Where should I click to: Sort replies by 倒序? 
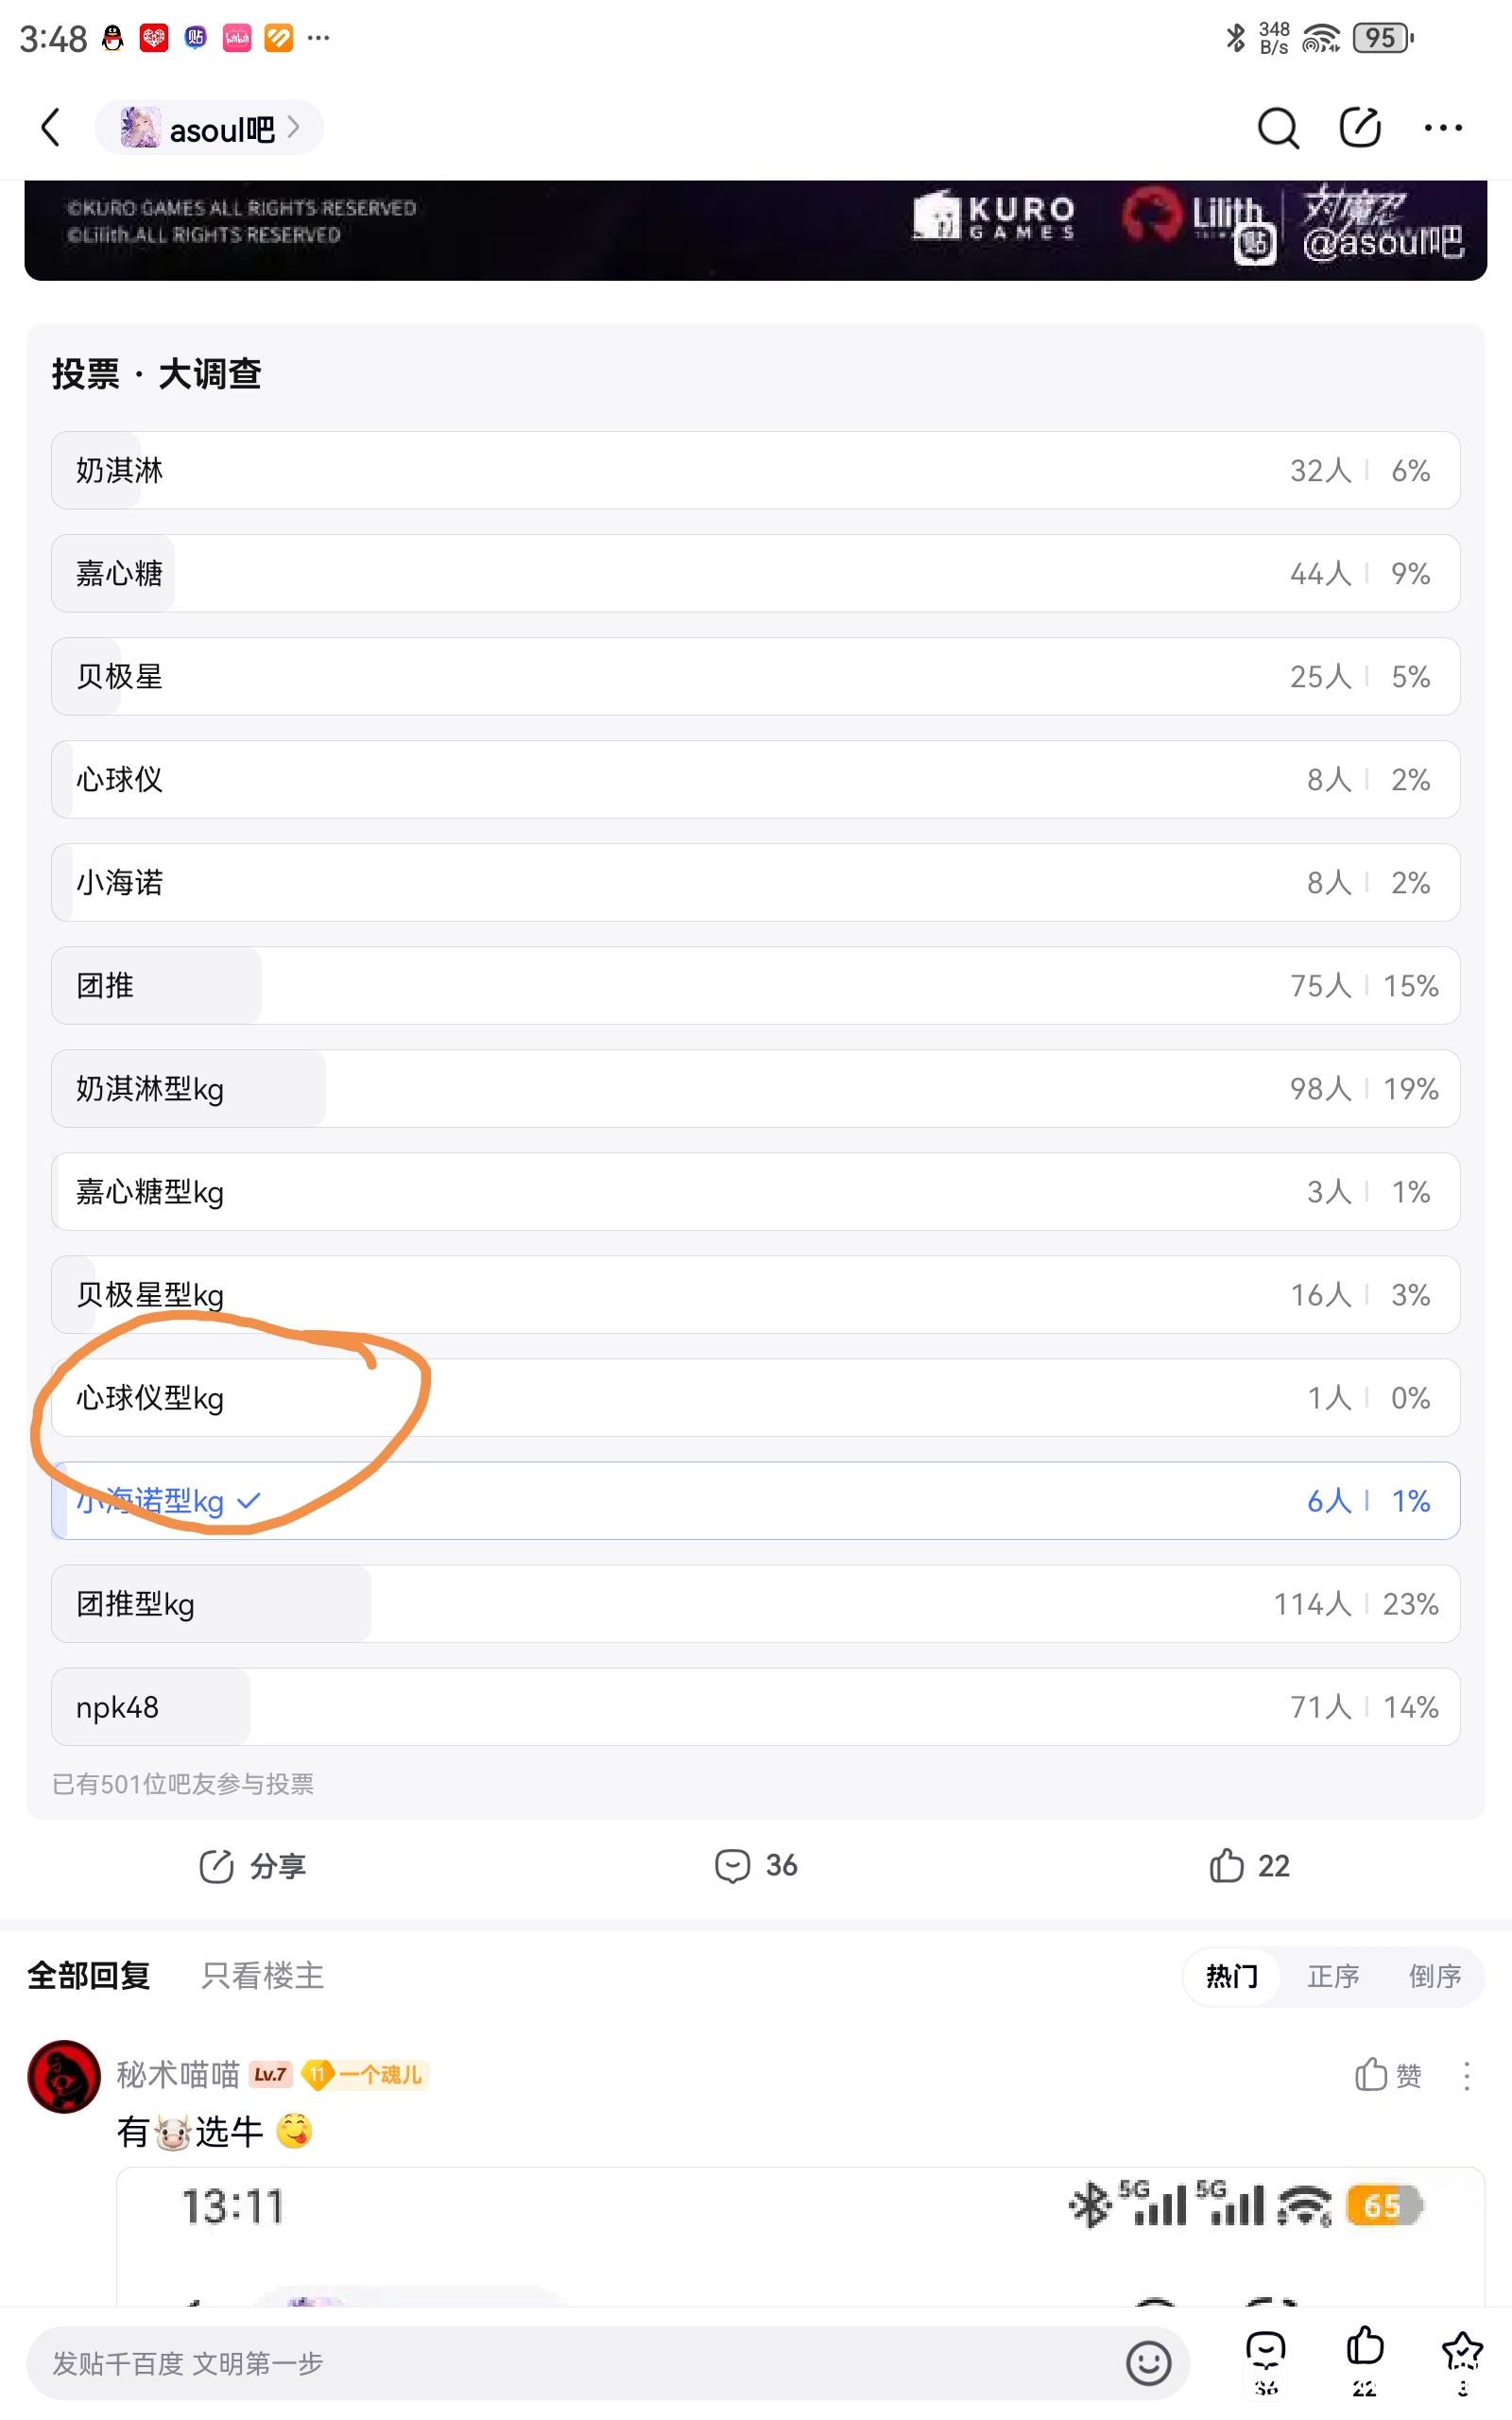coord(1435,1976)
